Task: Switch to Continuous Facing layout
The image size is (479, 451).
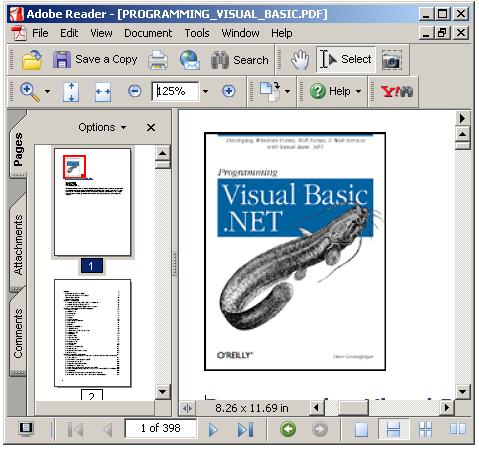Action: point(425,429)
